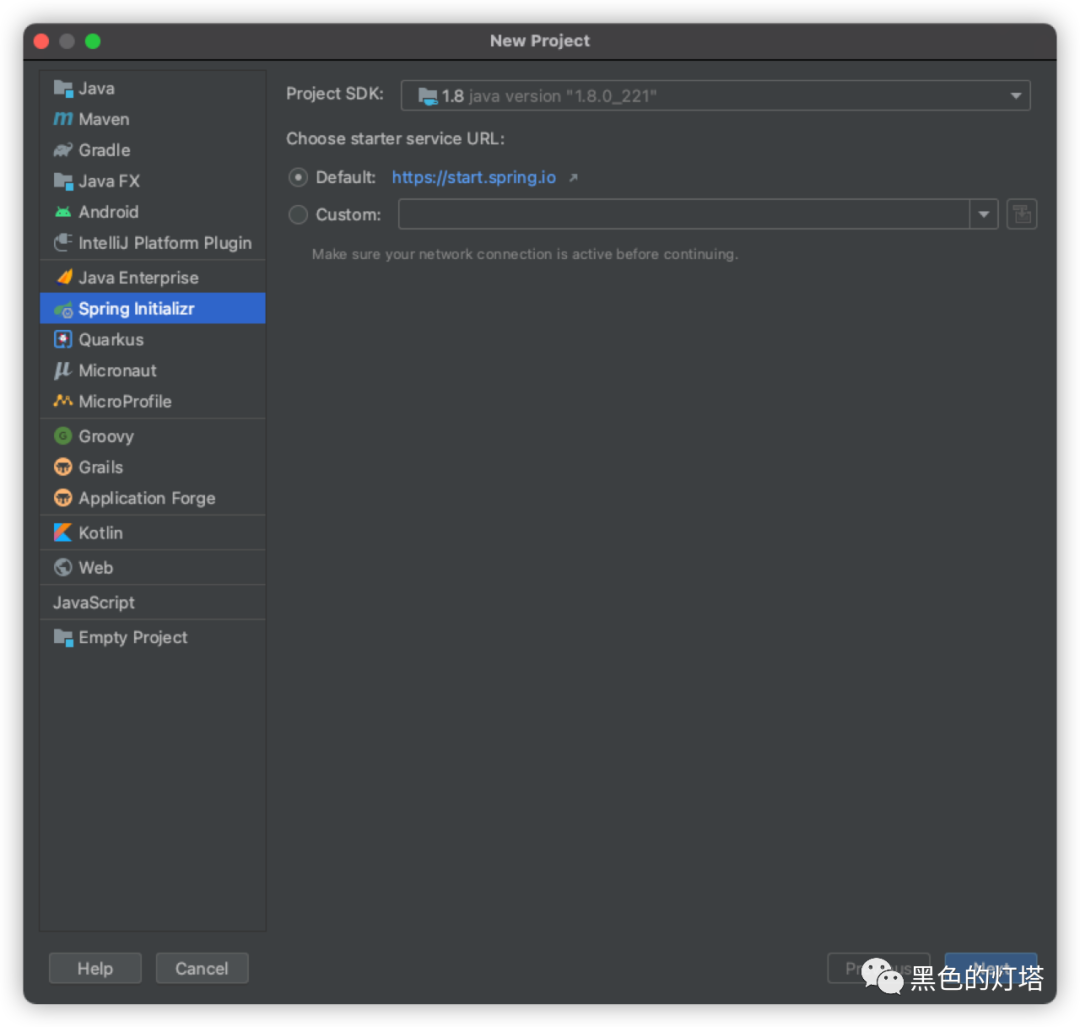The image size is (1080, 1027).
Task: Select the Kotlin label in generators
Action: tap(101, 533)
